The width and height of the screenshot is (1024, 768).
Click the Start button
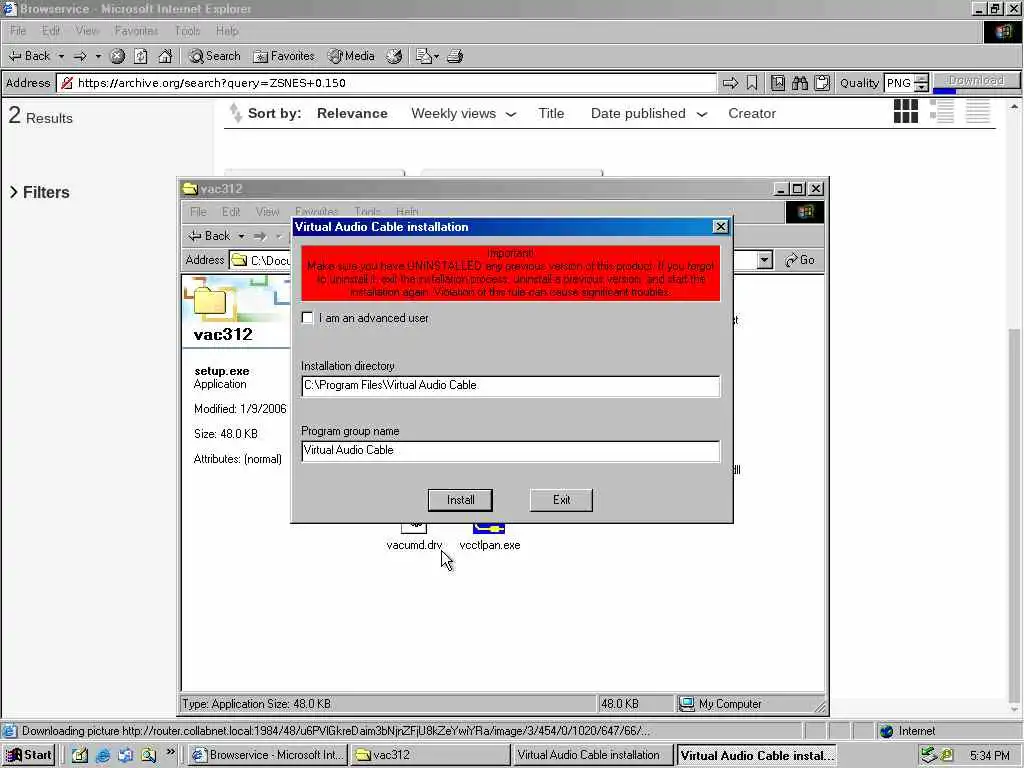(x=29, y=755)
